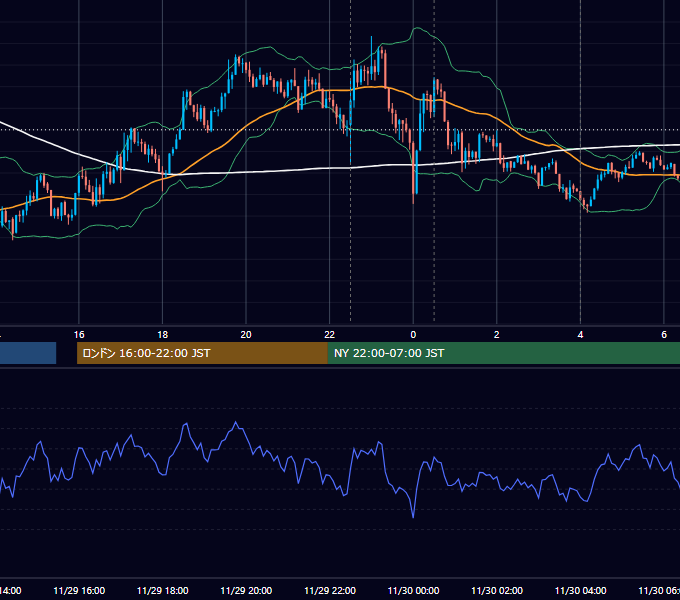
Task: Click the 22 hour label on the chart axis
Action: [330, 335]
